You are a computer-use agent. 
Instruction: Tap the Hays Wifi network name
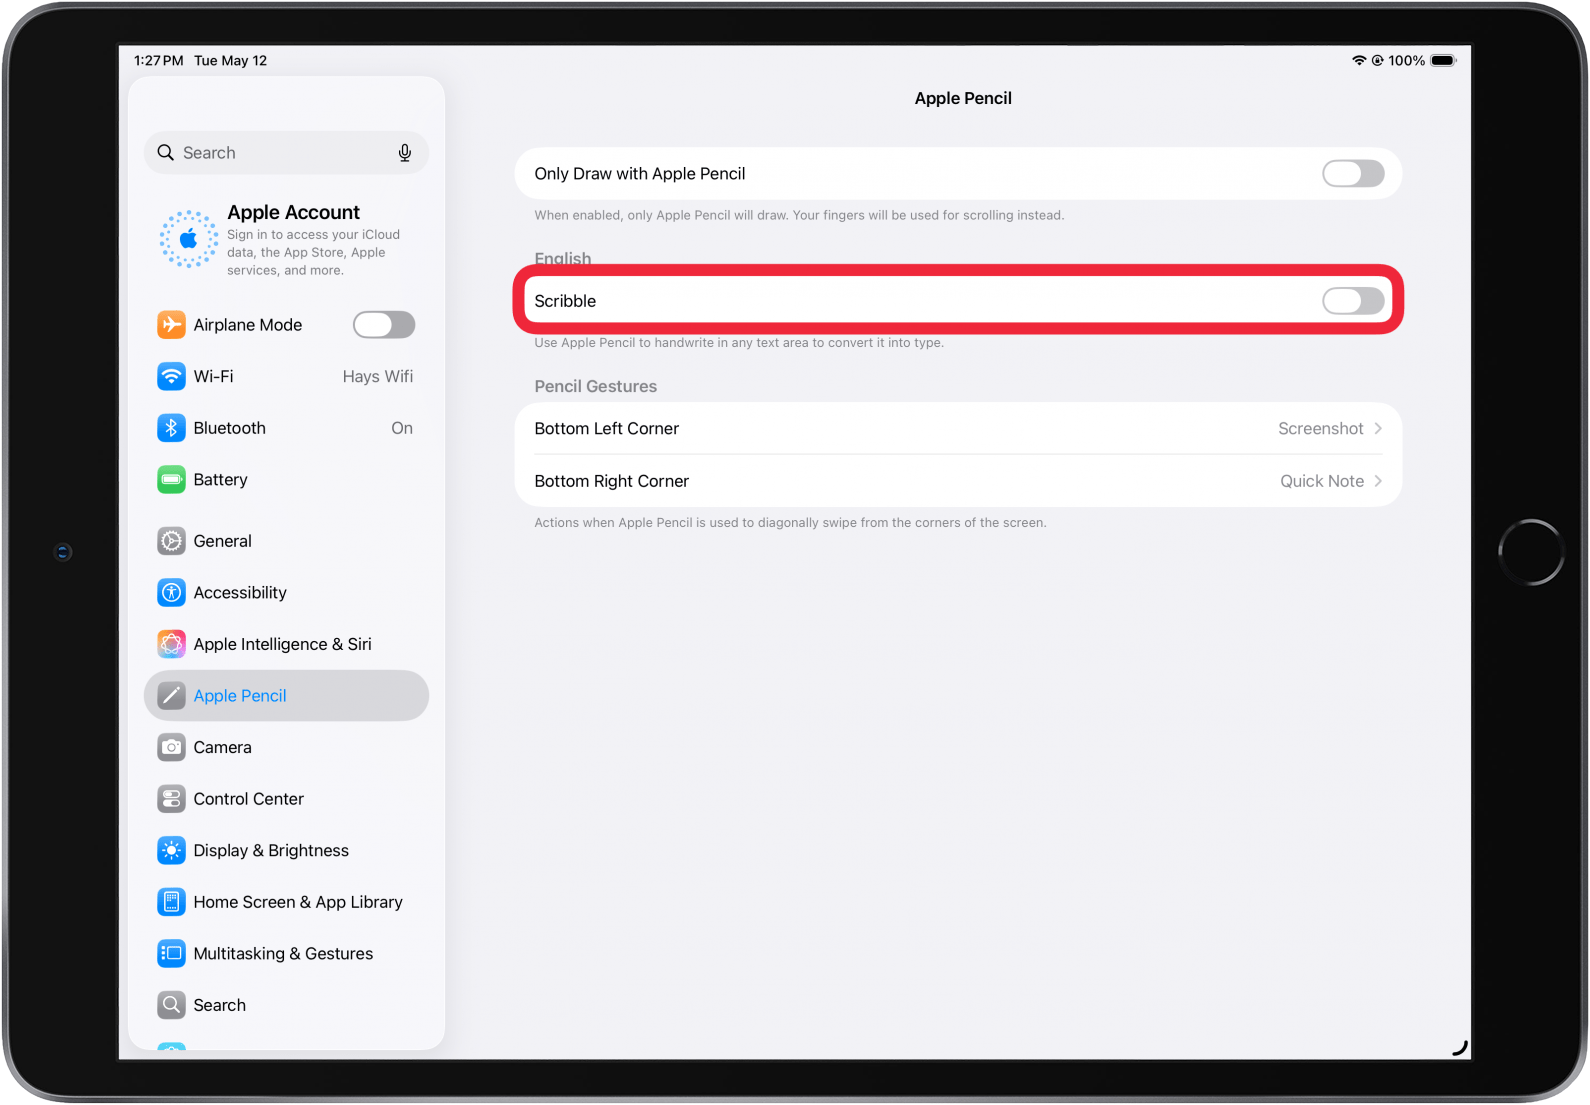(x=378, y=376)
